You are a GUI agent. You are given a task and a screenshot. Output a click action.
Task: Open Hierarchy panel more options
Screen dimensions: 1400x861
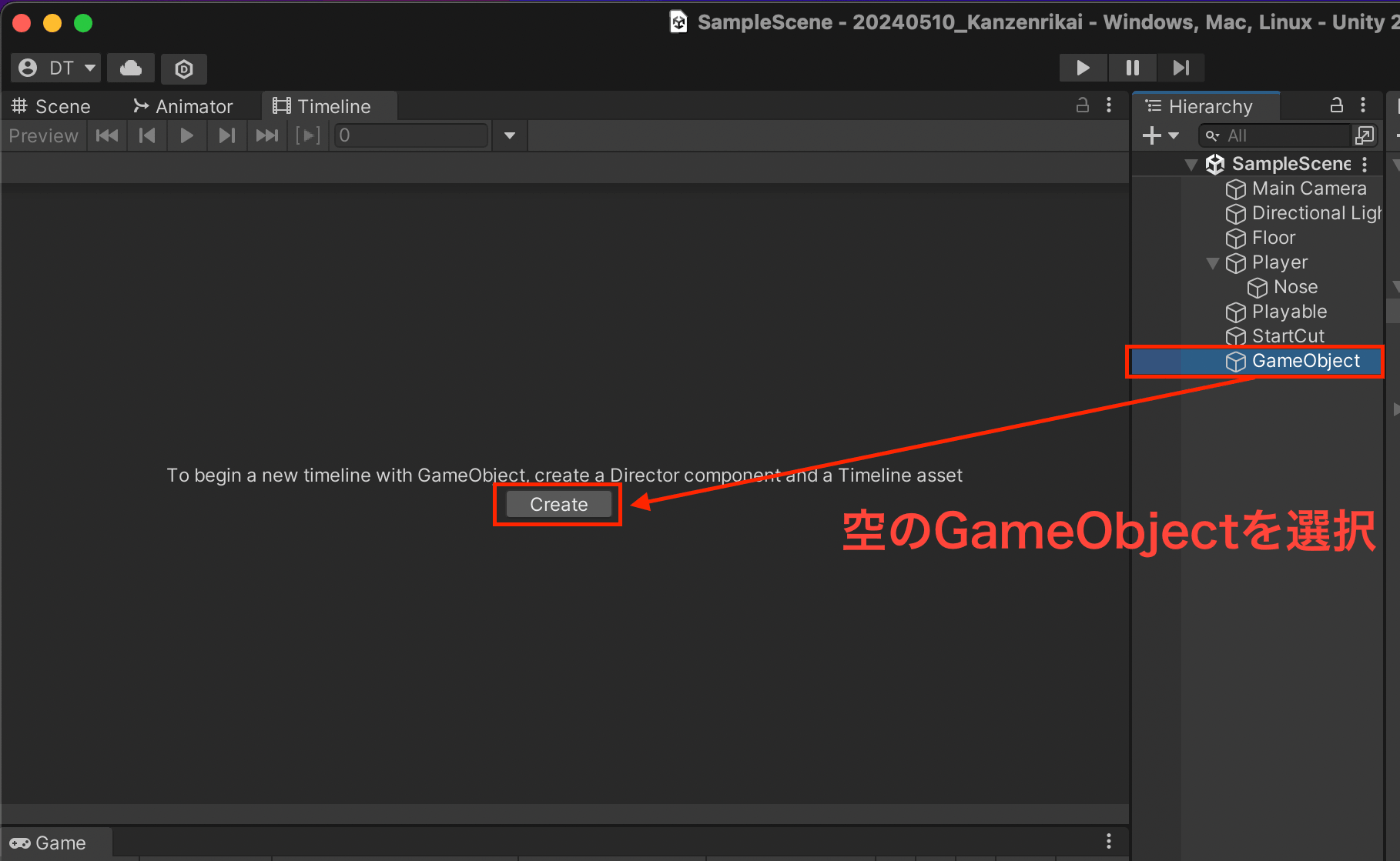pos(1364,105)
